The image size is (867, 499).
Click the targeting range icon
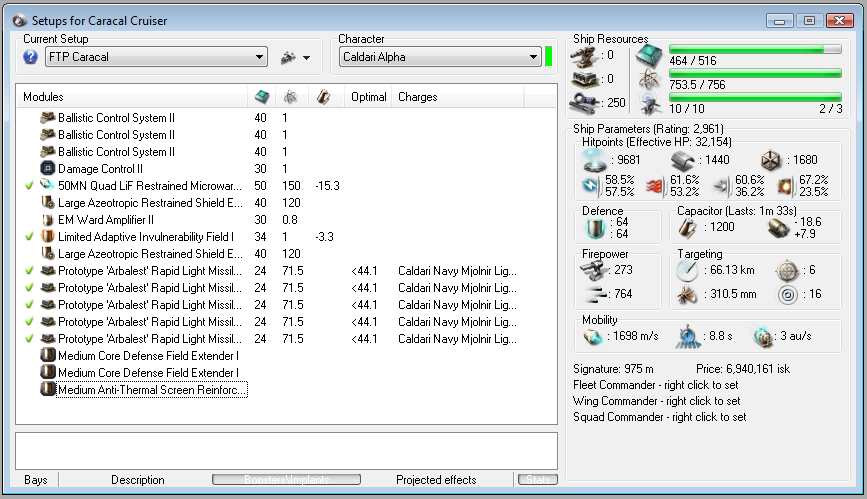pyautogui.click(x=687, y=271)
